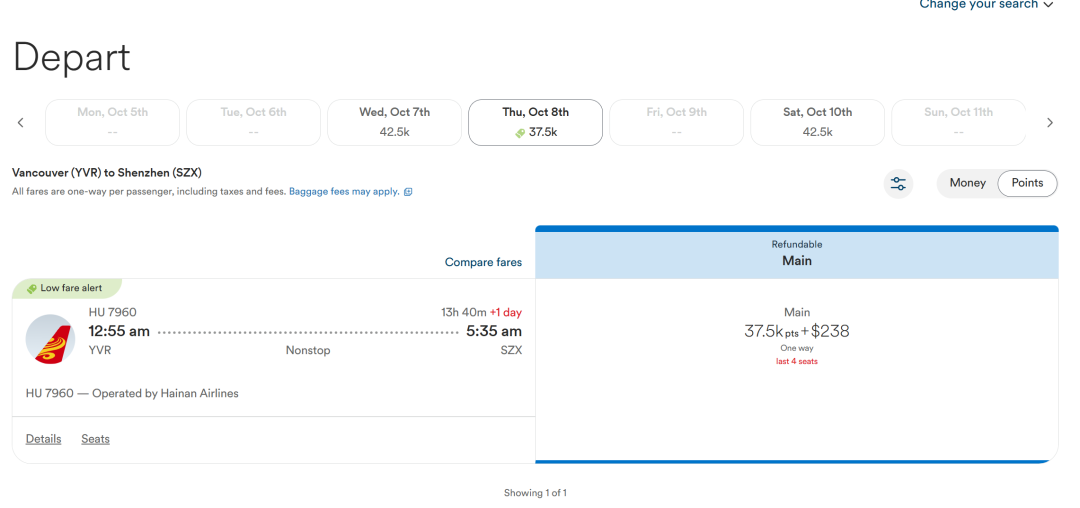The height and width of the screenshot is (508, 1080).
Task: Click the Refundable Main column header
Action: click(x=797, y=253)
